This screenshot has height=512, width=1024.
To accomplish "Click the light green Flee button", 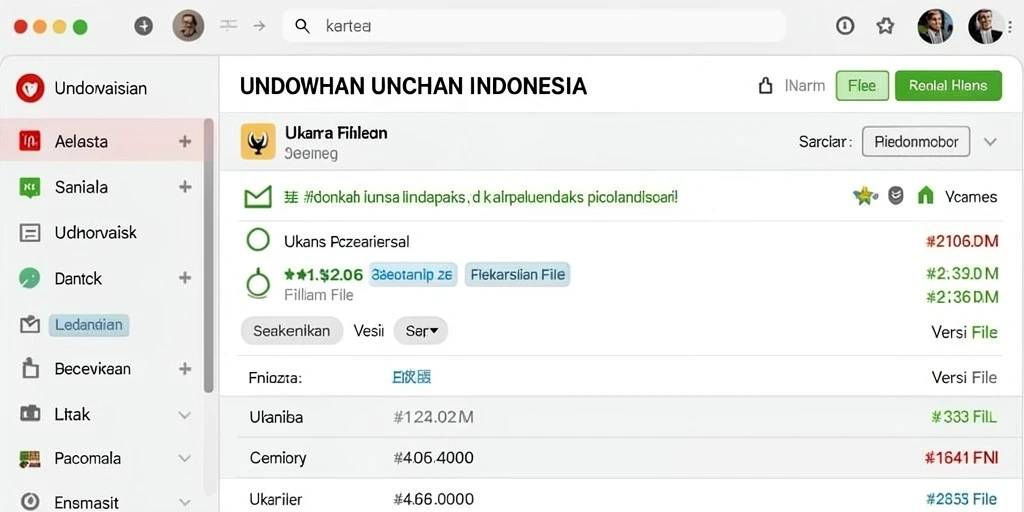I will click(862, 86).
